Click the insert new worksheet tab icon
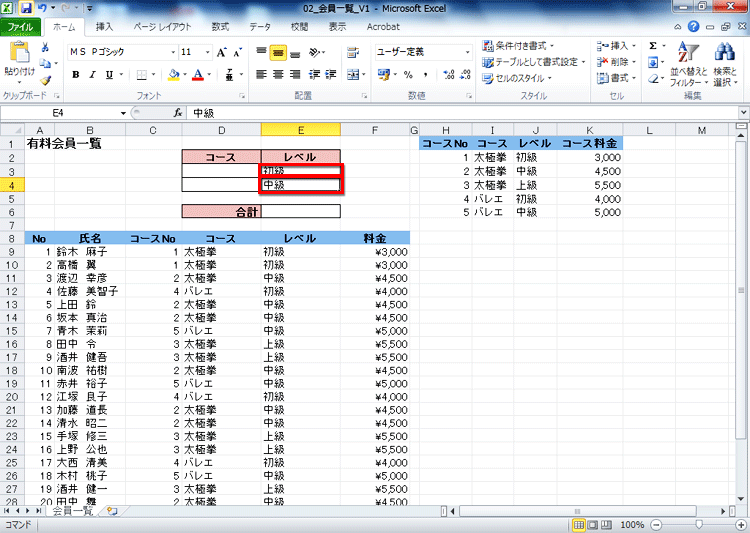 [x=112, y=511]
